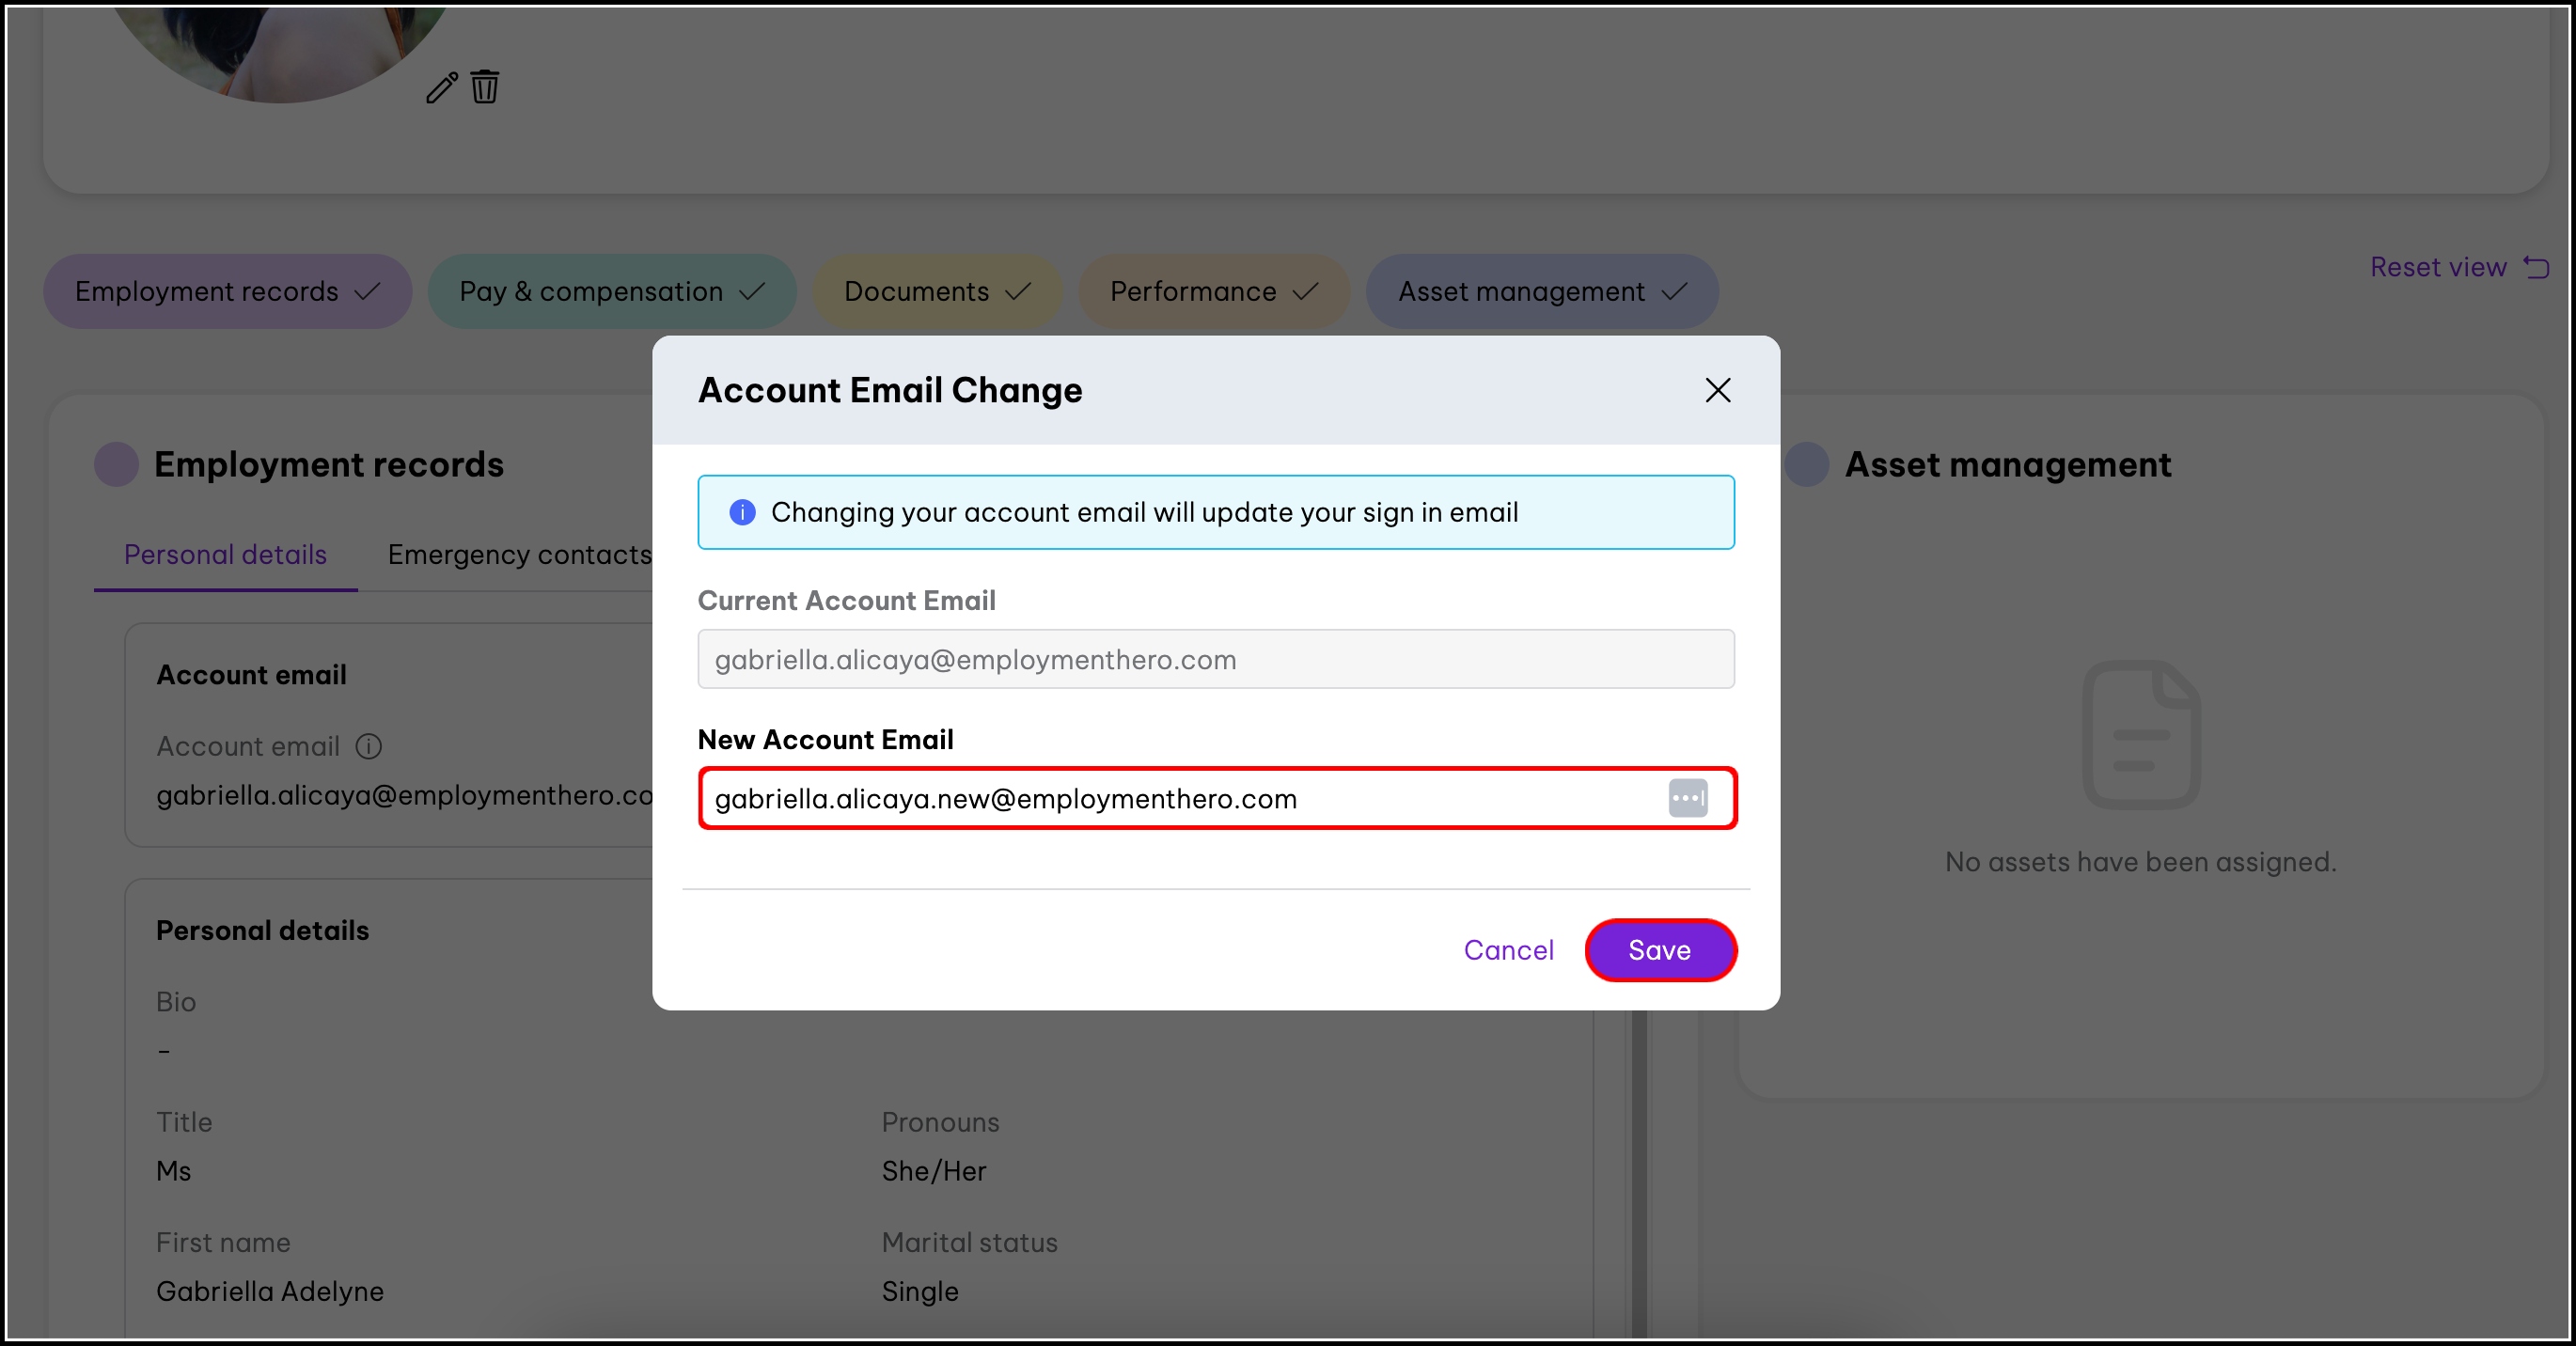Toggle the Pay & compensation filter chip
The width and height of the screenshot is (2576, 1346).
tap(611, 291)
